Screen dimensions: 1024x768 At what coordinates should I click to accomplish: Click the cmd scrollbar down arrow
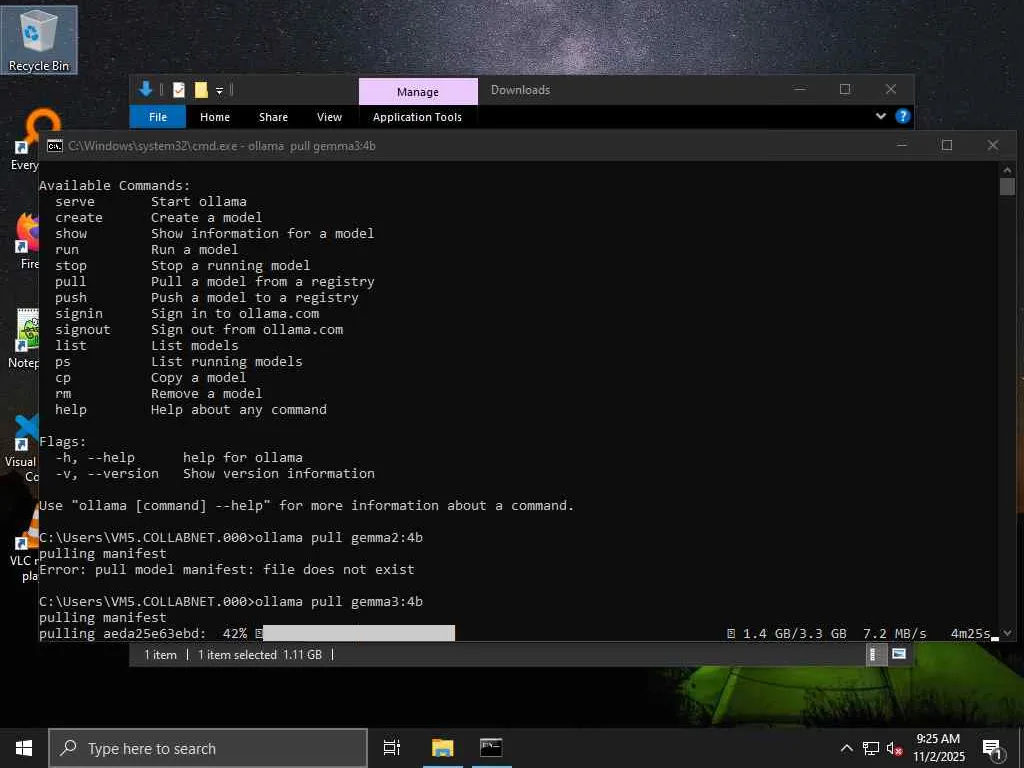click(x=1007, y=633)
